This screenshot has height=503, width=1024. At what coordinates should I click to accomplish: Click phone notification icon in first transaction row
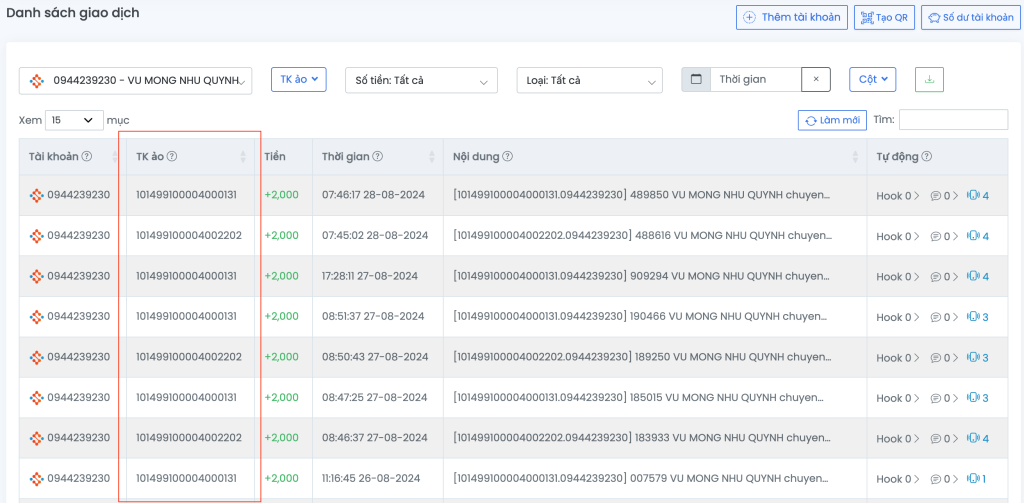point(972,196)
